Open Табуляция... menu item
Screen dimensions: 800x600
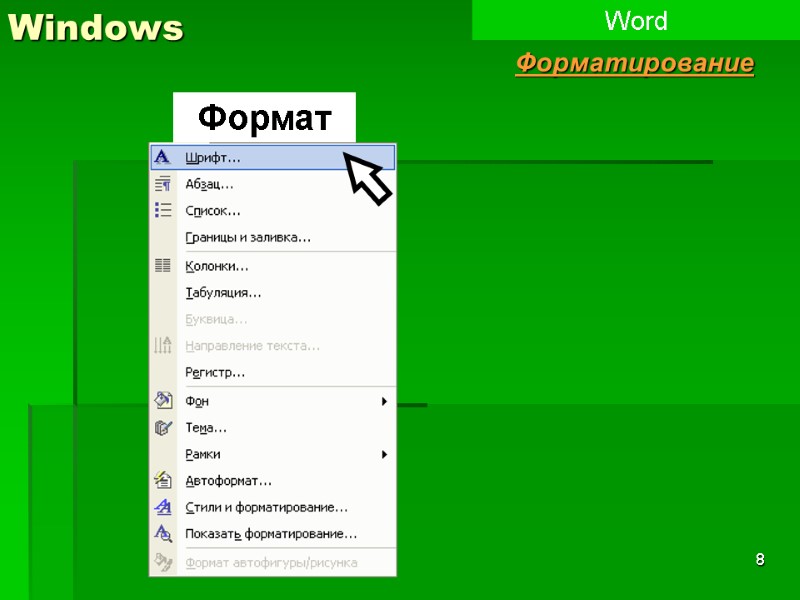click(272, 292)
